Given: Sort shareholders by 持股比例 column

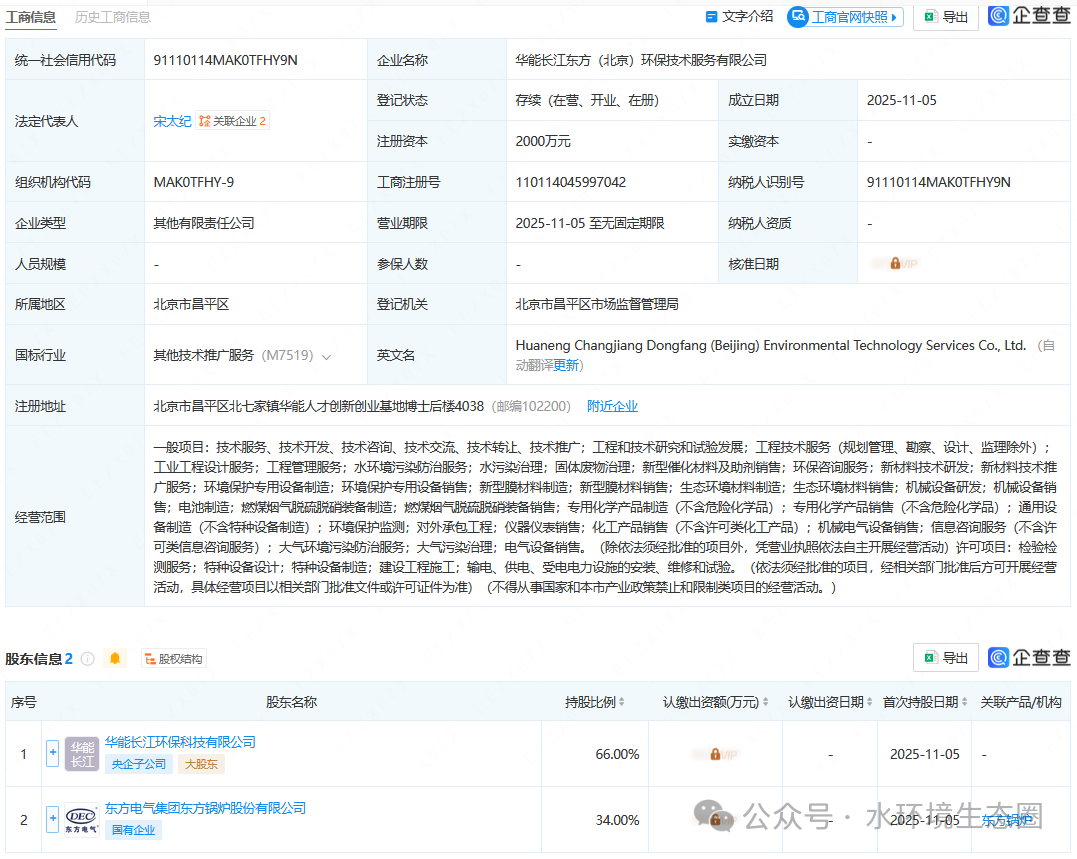Looking at the screenshot, I should [594, 702].
